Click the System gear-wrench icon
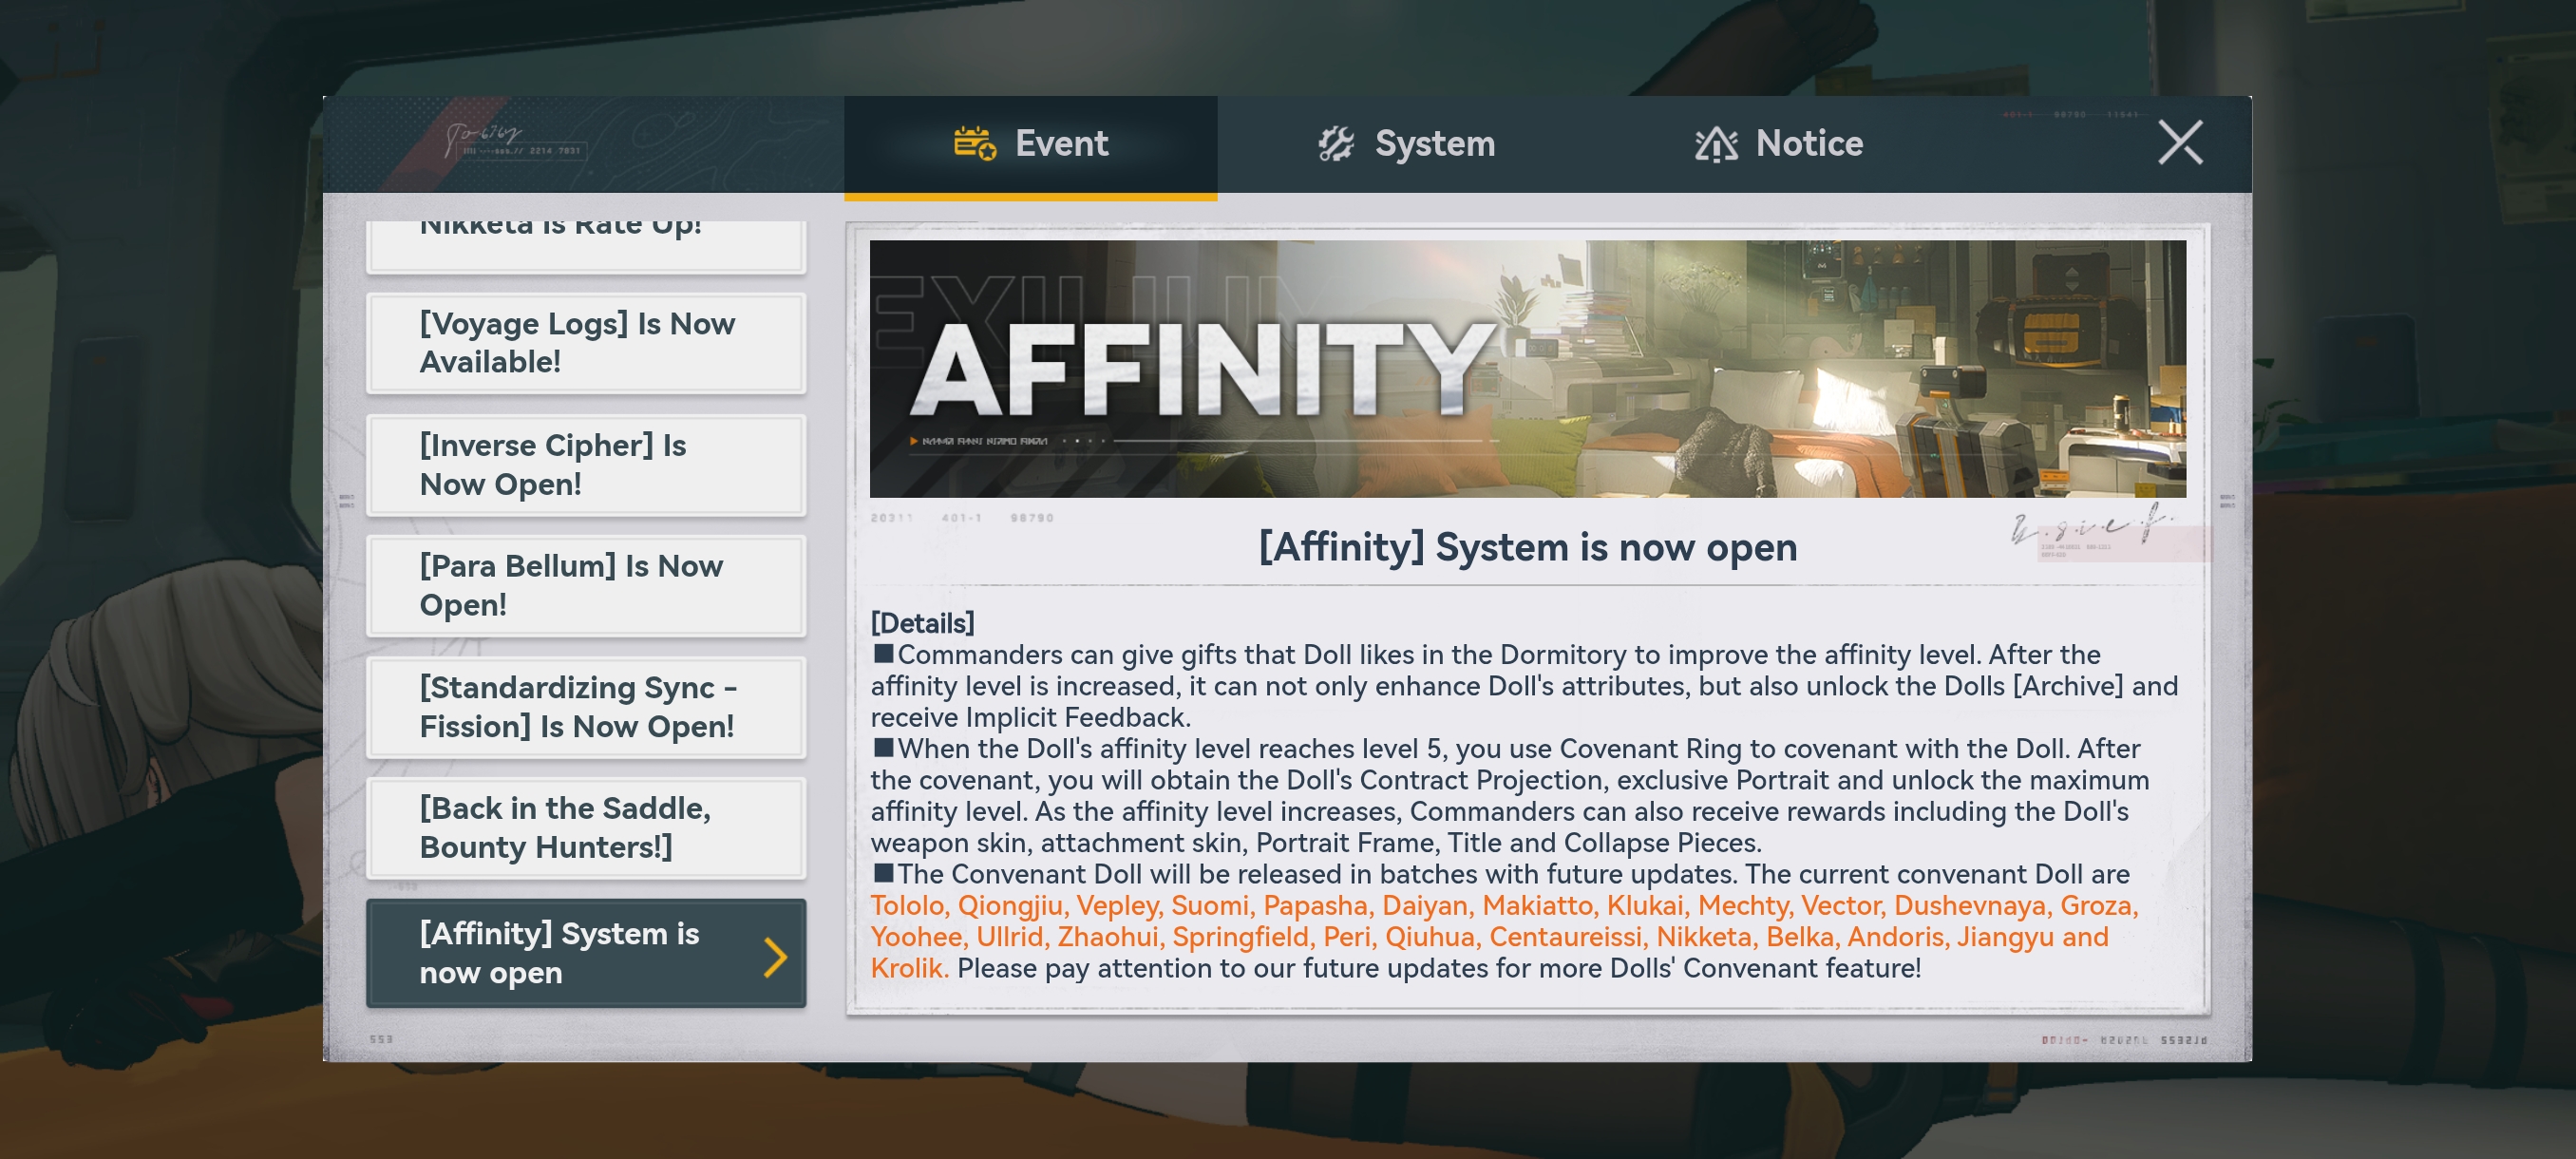 1335,144
